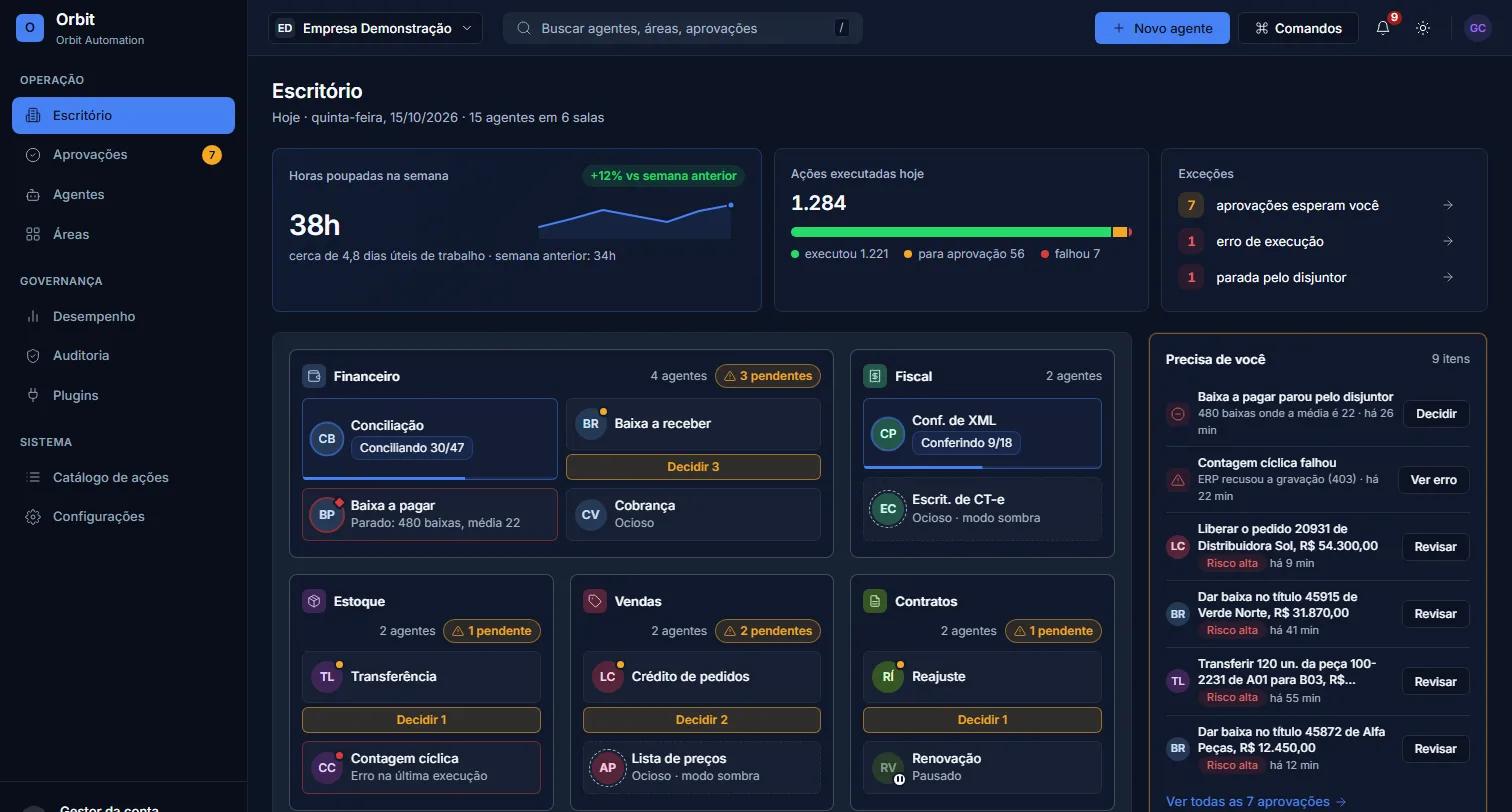Click the notifications bell icon
1512x812 pixels.
1383,28
